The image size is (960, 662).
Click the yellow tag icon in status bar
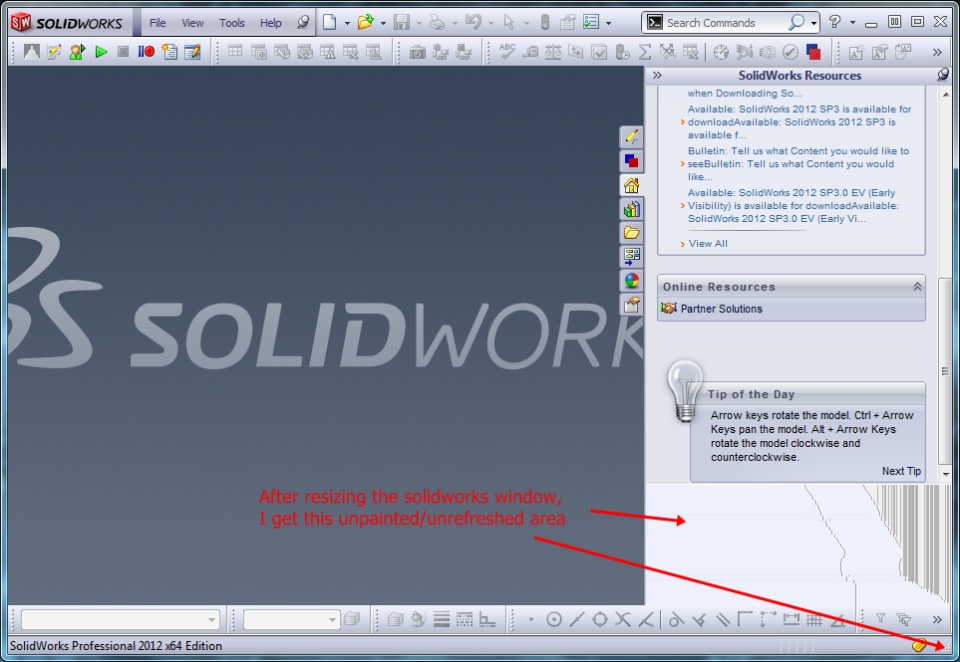918,645
